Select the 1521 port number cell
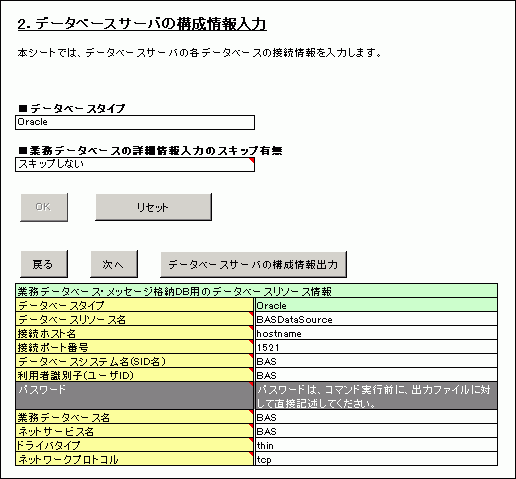Image resolution: width=516 pixels, height=479 pixels. pos(376,347)
